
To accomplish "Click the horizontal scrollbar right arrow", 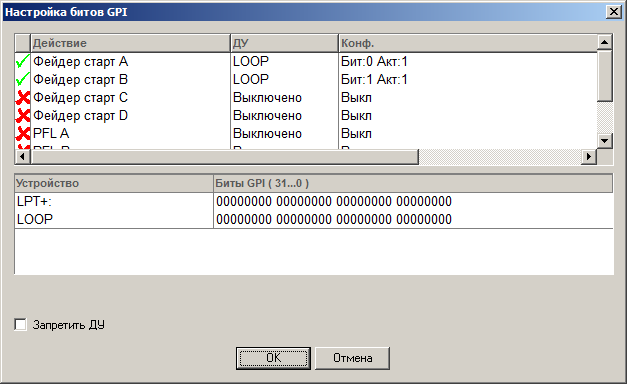I will click(589, 156).
